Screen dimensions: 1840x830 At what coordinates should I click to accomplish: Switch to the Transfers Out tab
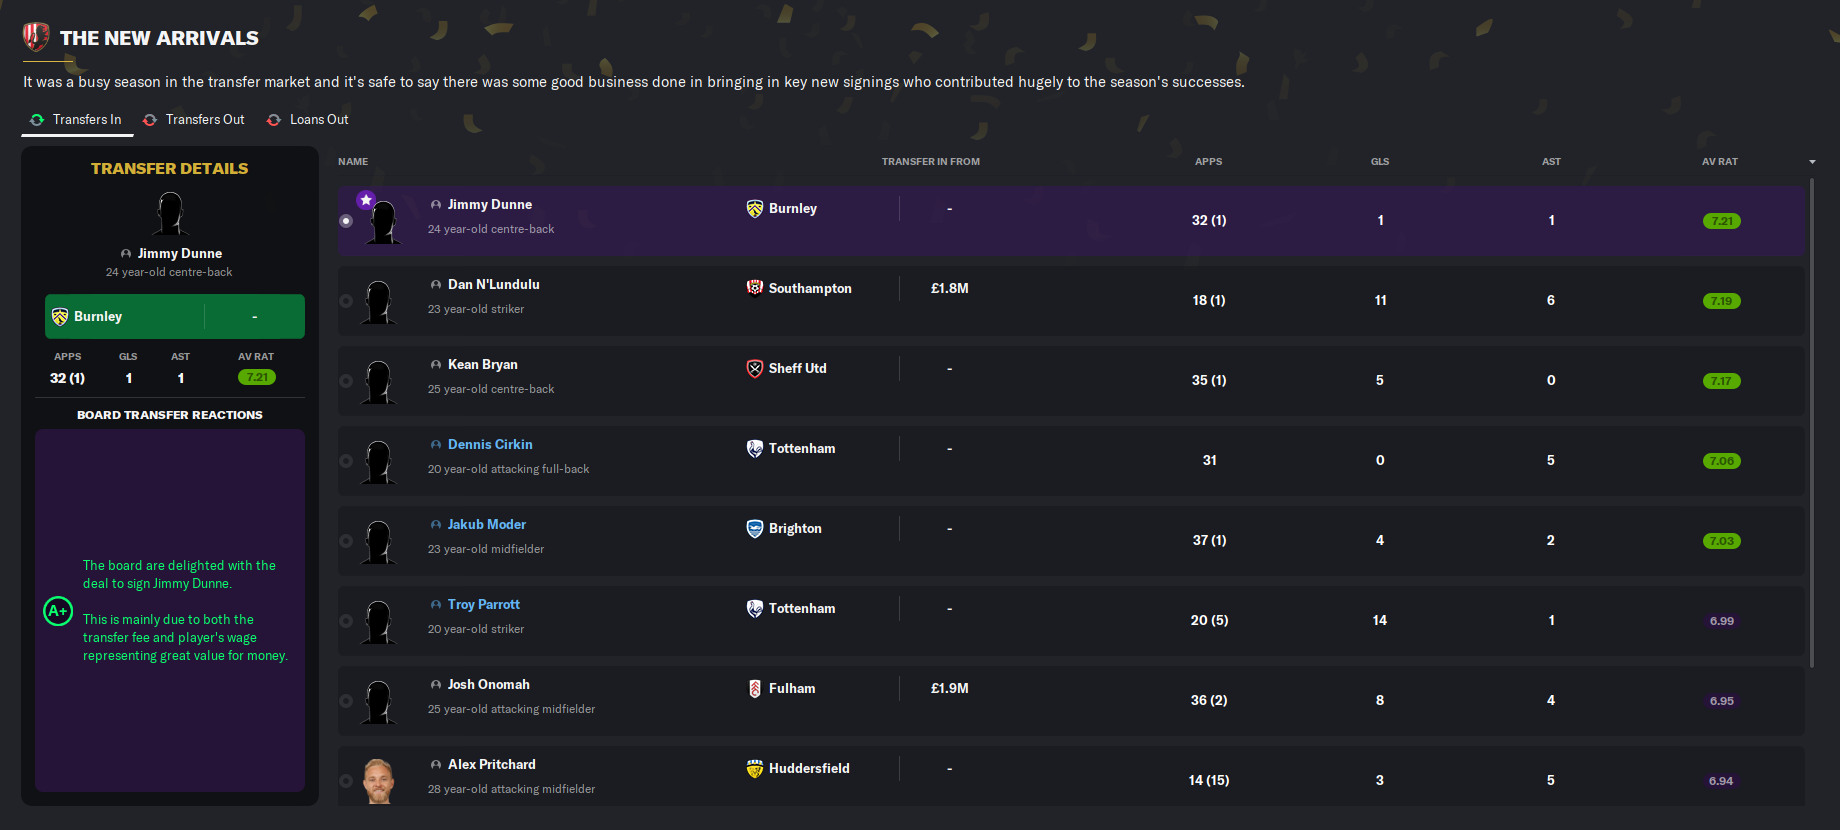point(194,120)
